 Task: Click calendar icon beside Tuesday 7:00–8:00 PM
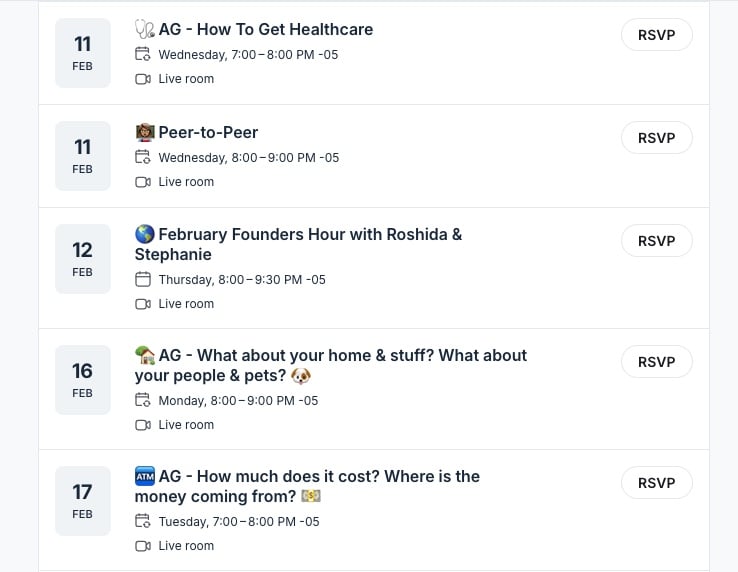pyautogui.click(x=143, y=522)
